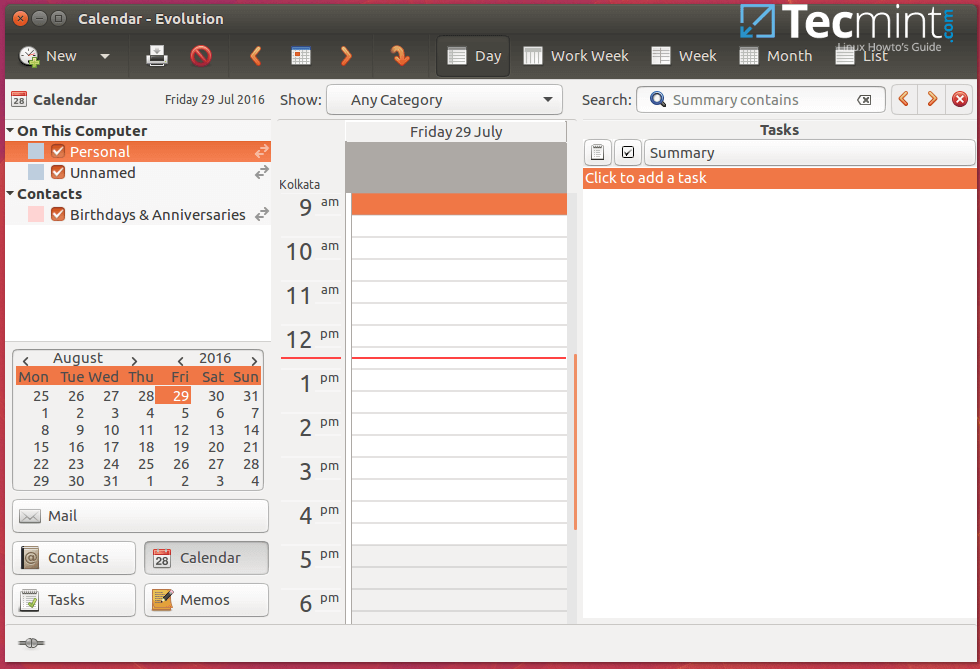Screen dimensions: 980x669
Task: Click the task type column icon
Action: point(598,153)
